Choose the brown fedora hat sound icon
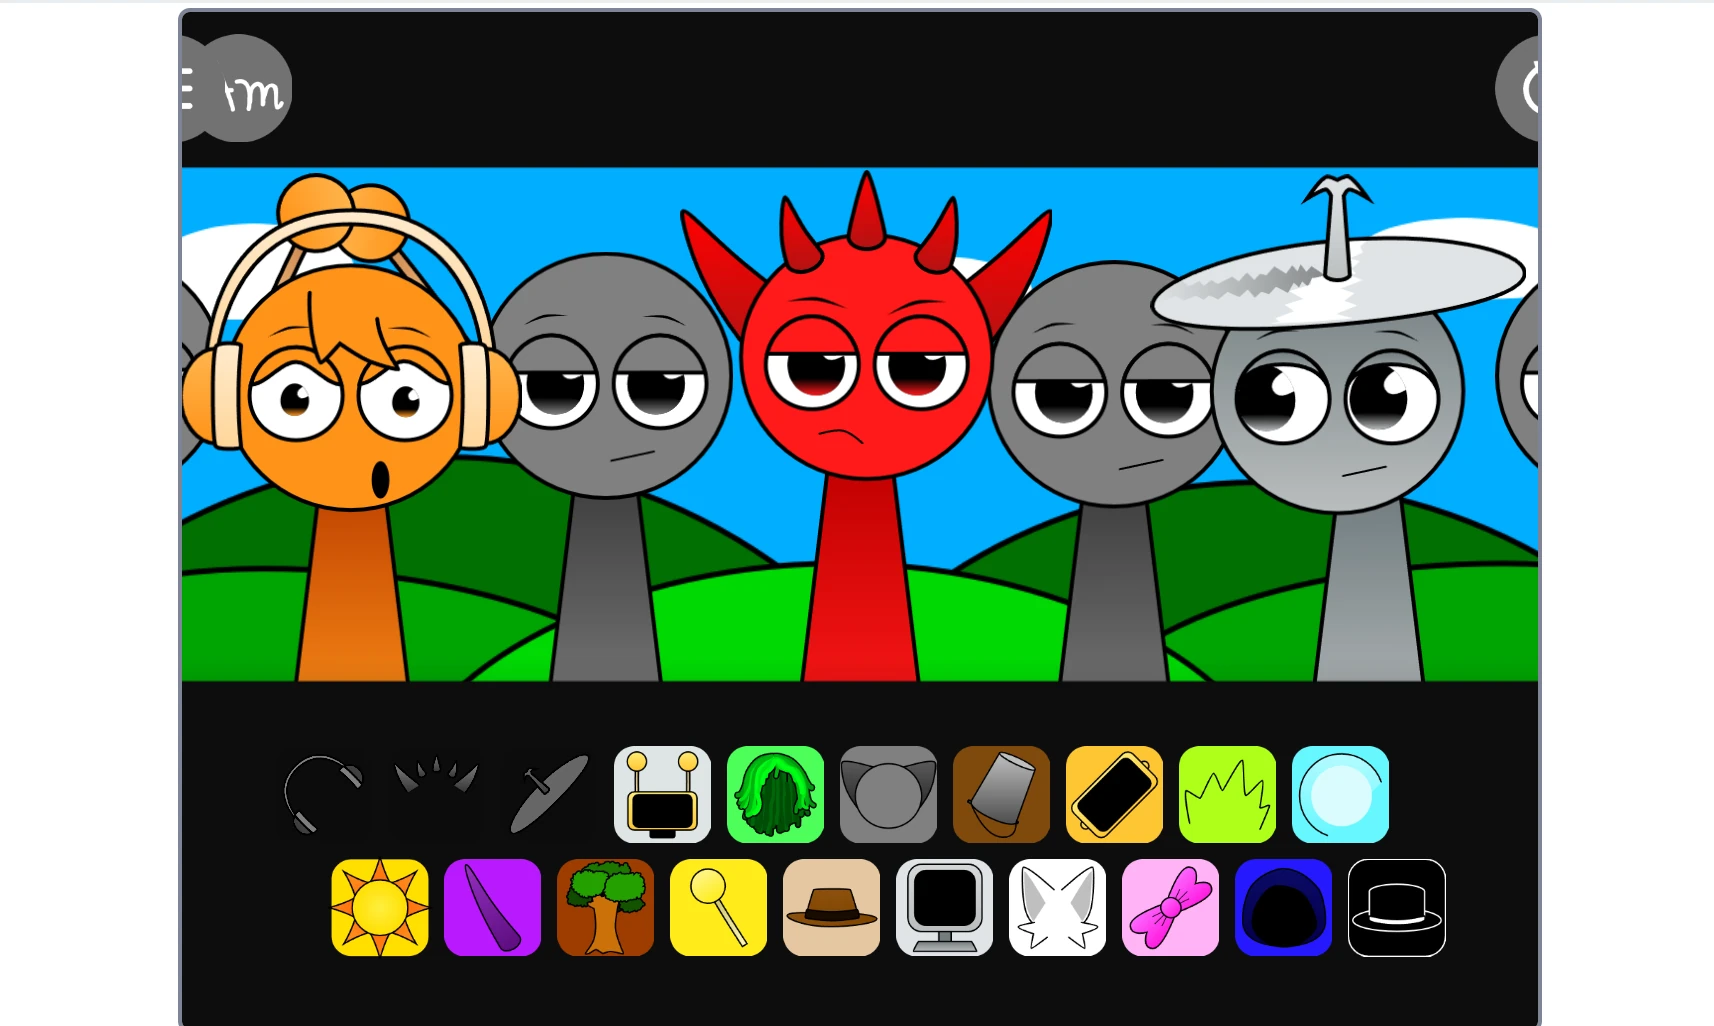The height and width of the screenshot is (1026, 1714). click(831, 908)
